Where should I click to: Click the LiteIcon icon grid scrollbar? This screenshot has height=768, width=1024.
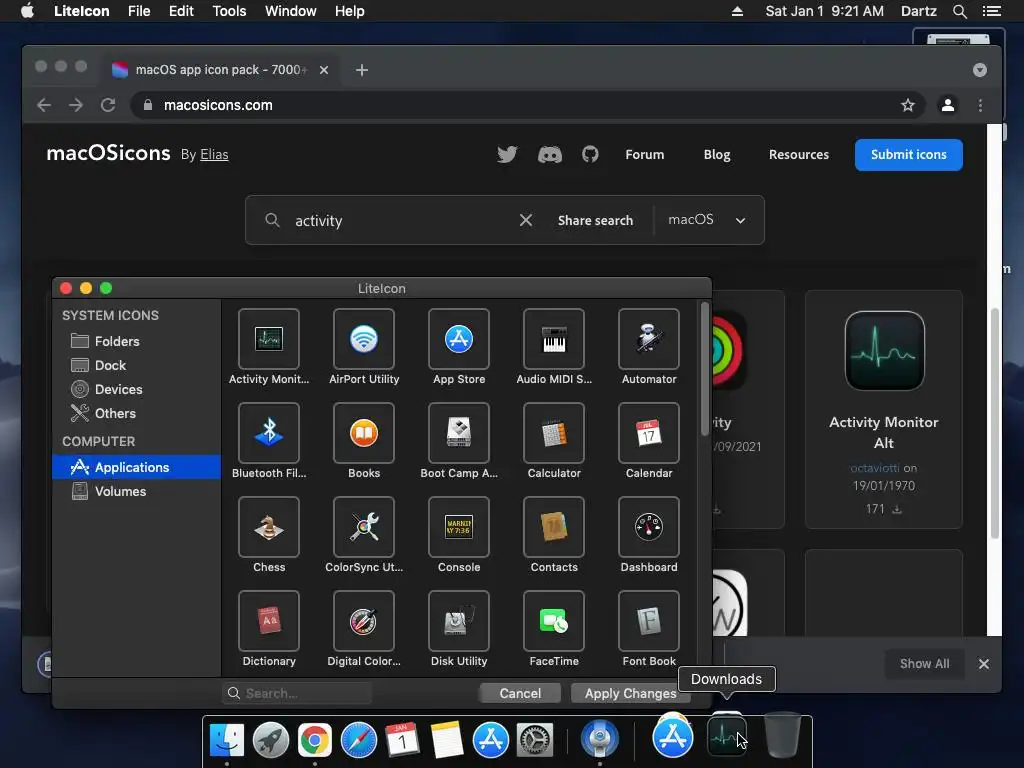tap(705, 369)
